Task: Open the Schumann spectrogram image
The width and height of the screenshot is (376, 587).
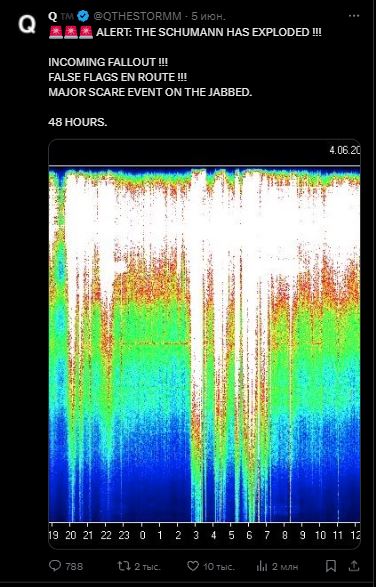Action: click(x=204, y=344)
